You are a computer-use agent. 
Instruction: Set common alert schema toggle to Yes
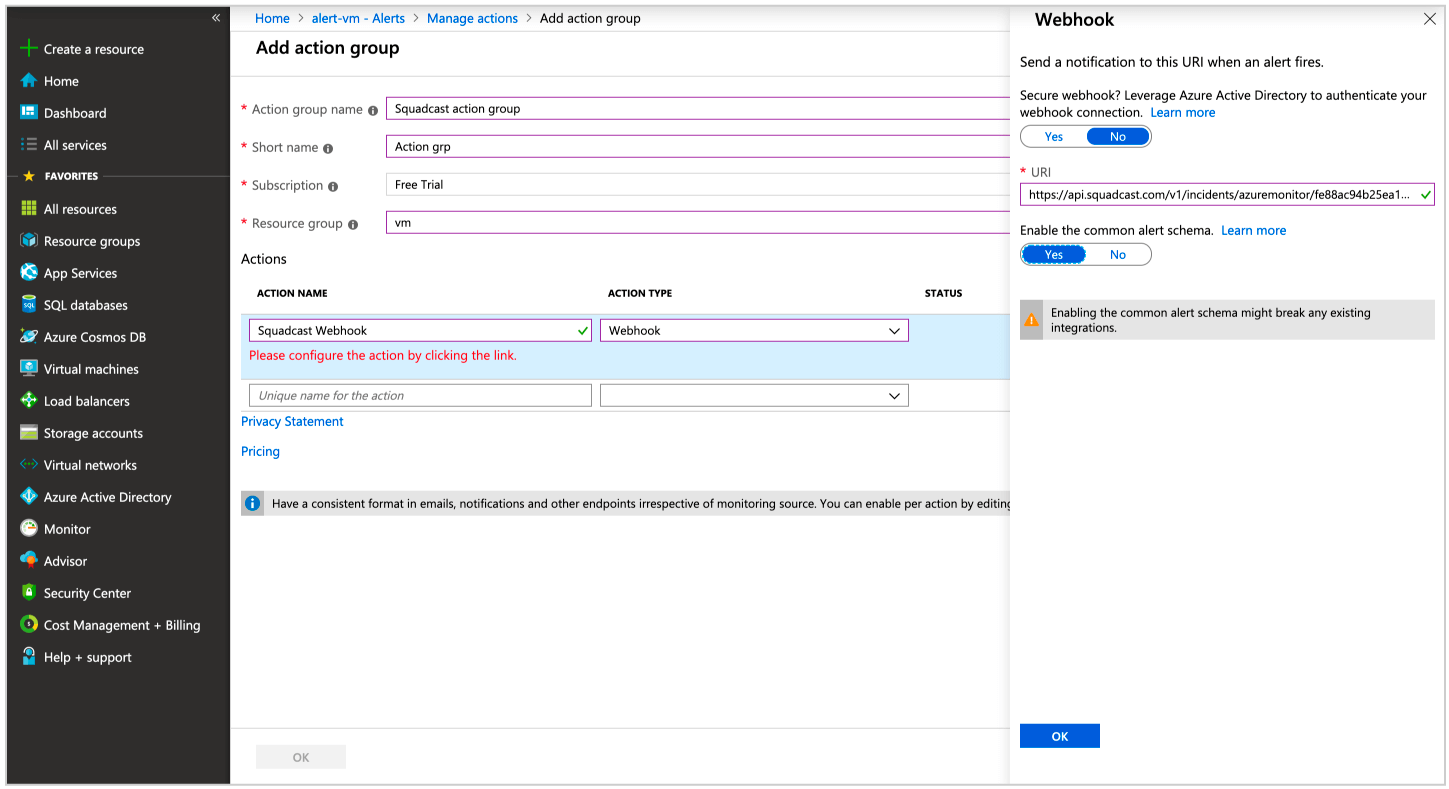pos(1054,255)
